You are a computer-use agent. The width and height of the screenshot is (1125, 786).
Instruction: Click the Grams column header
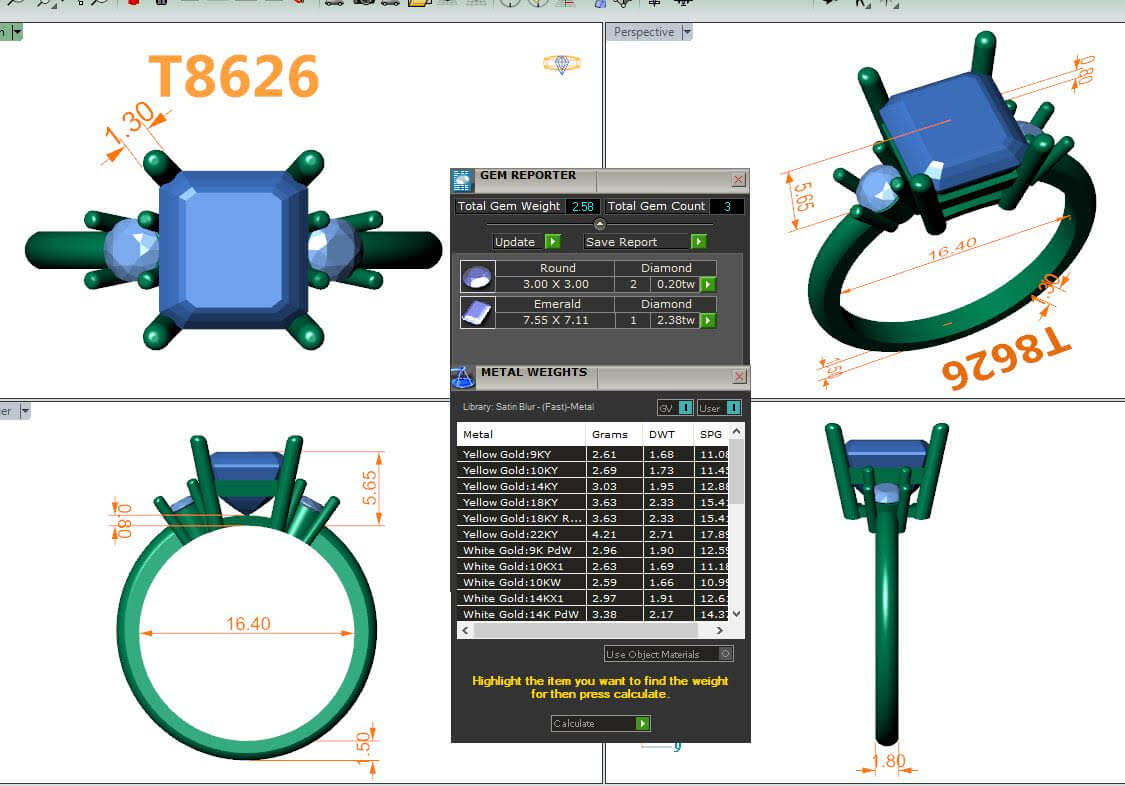609,435
